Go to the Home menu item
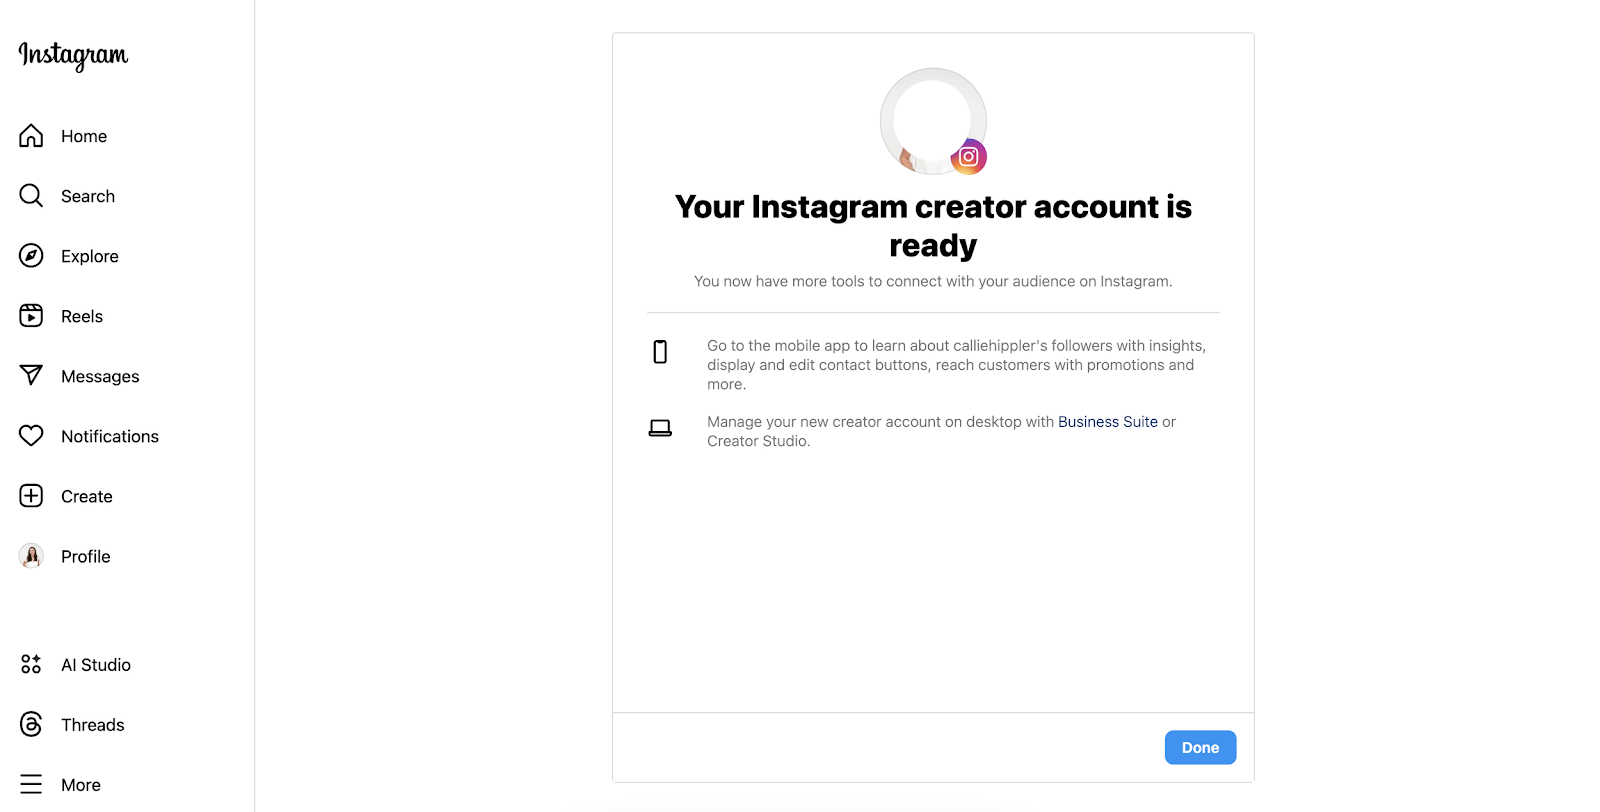 [84, 136]
